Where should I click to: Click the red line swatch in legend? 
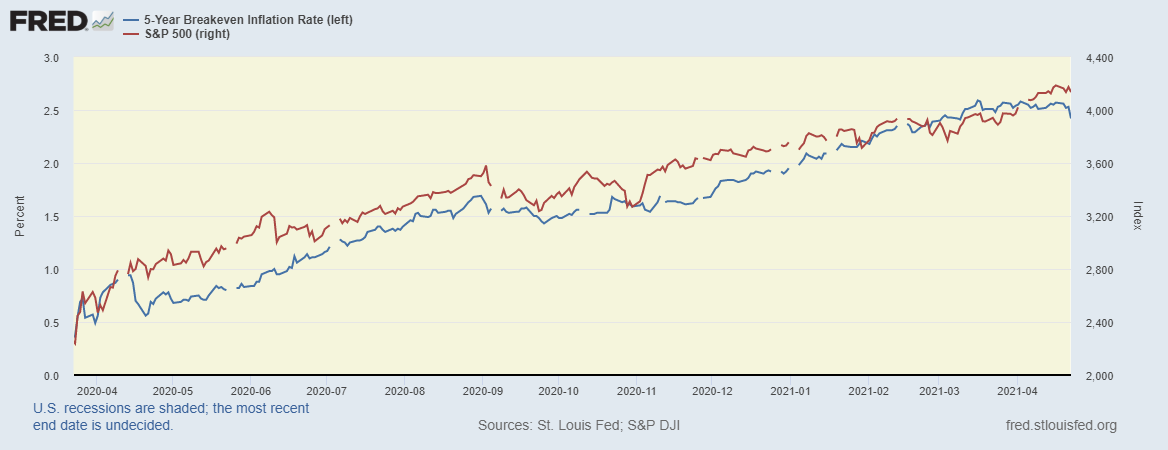tap(129, 35)
